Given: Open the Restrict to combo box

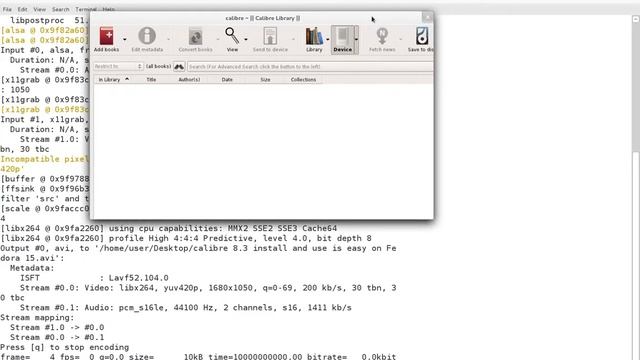Looking at the screenshot, I should tap(118, 66).
